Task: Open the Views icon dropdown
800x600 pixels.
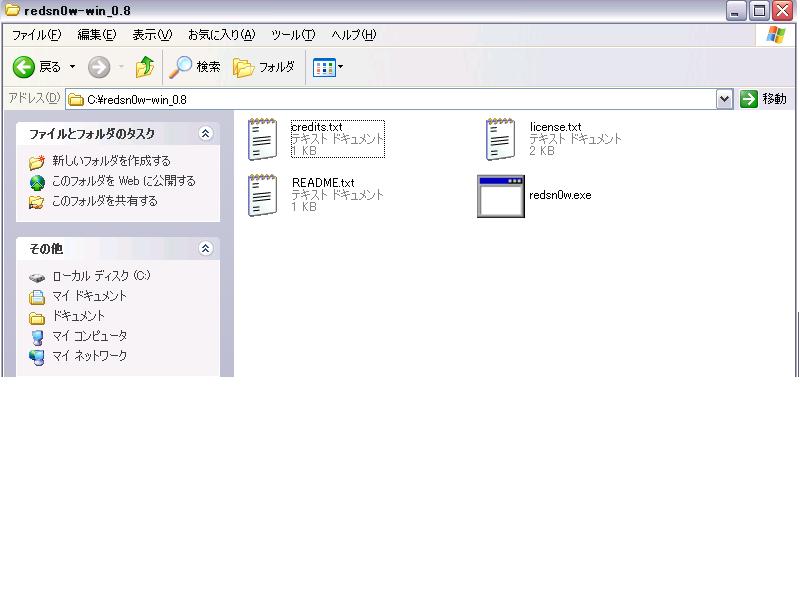Action: click(x=328, y=67)
